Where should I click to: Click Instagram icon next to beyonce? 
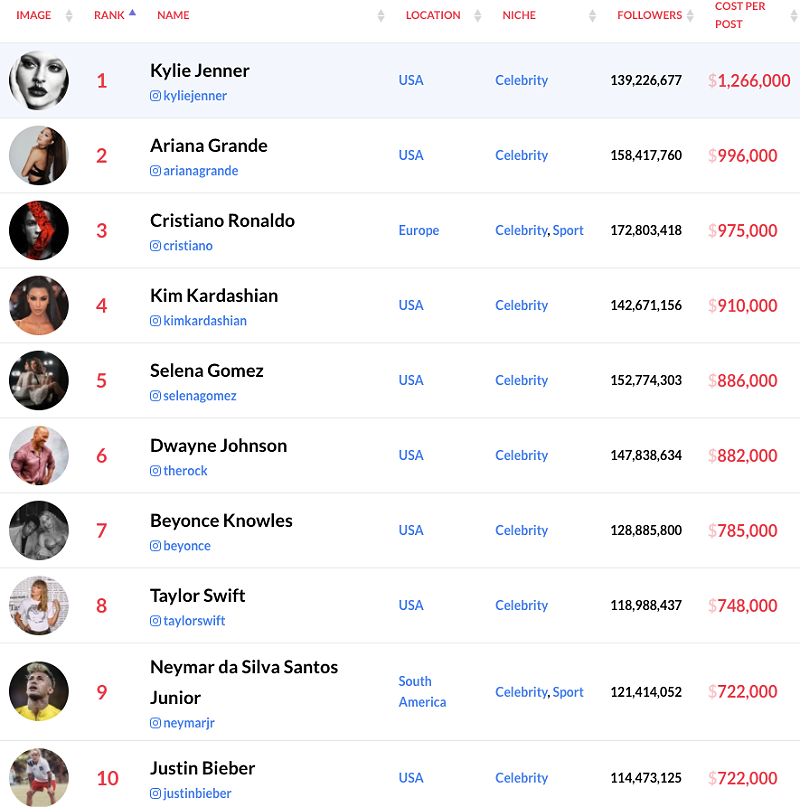coord(155,546)
